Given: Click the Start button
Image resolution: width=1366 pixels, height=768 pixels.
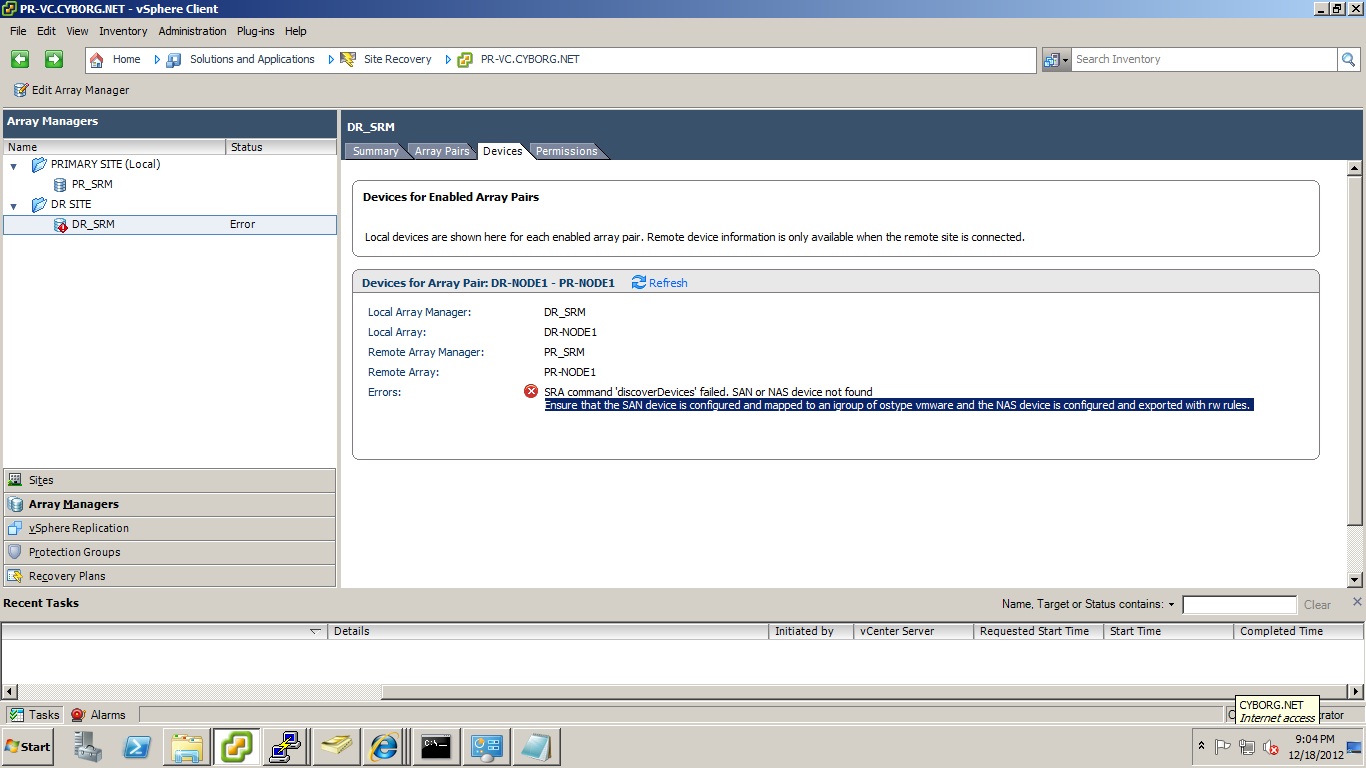Looking at the screenshot, I should pos(28,747).
